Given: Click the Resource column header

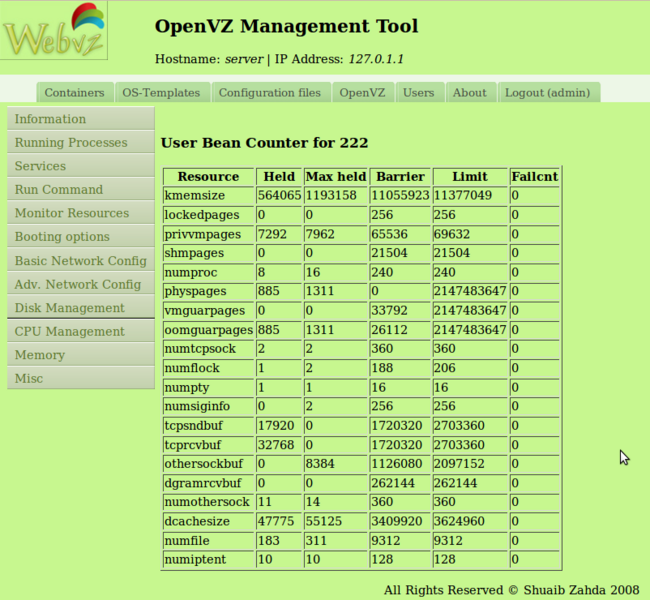Looking at the screenshot, I should (x=209, y=177).
